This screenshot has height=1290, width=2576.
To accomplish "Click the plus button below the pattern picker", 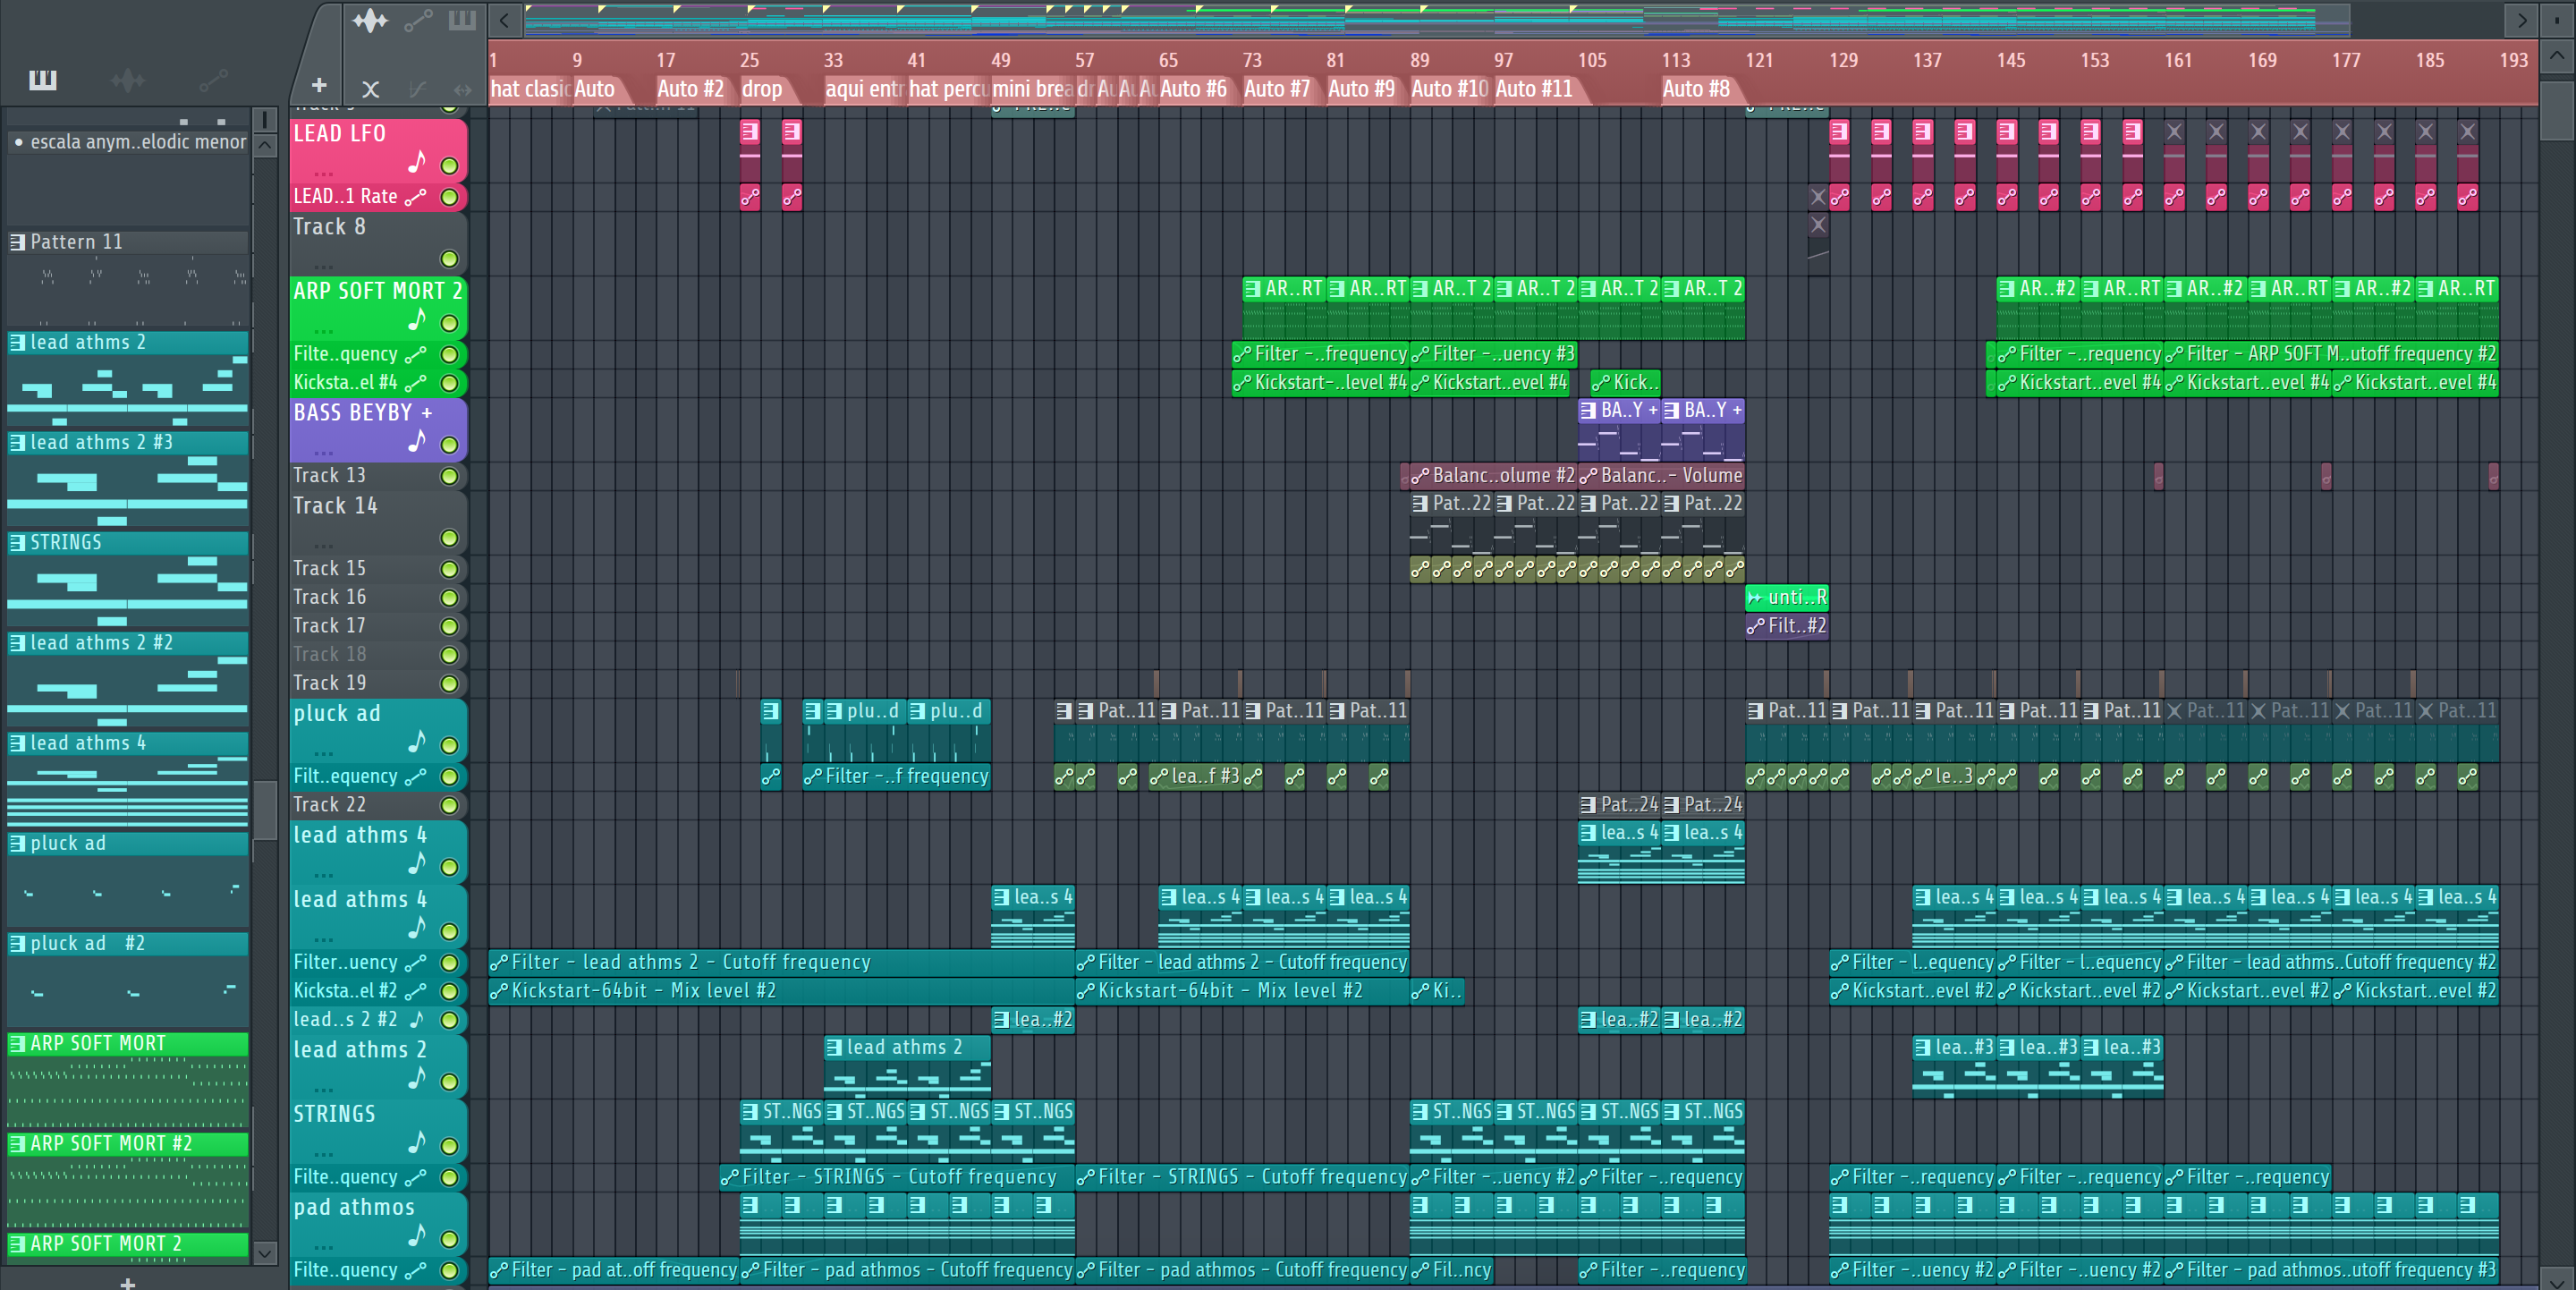I will click(127, 1282).
